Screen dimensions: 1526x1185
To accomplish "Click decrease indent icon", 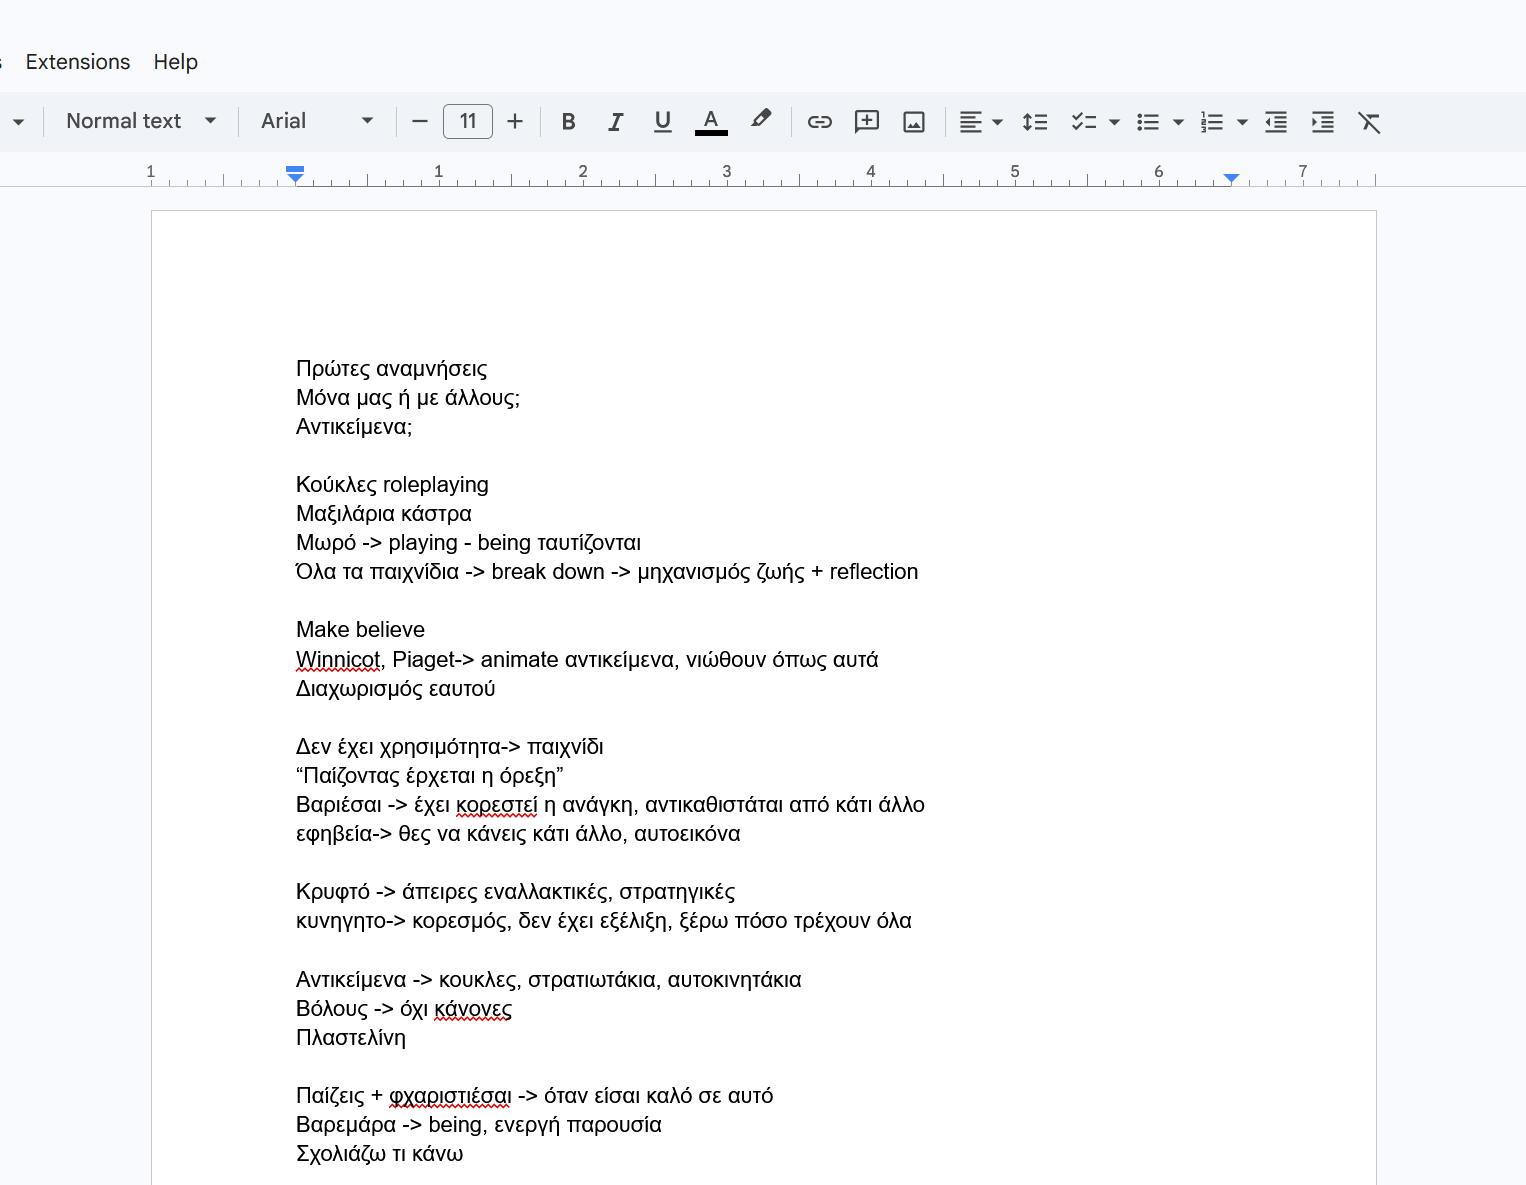I will (1276, 122).
